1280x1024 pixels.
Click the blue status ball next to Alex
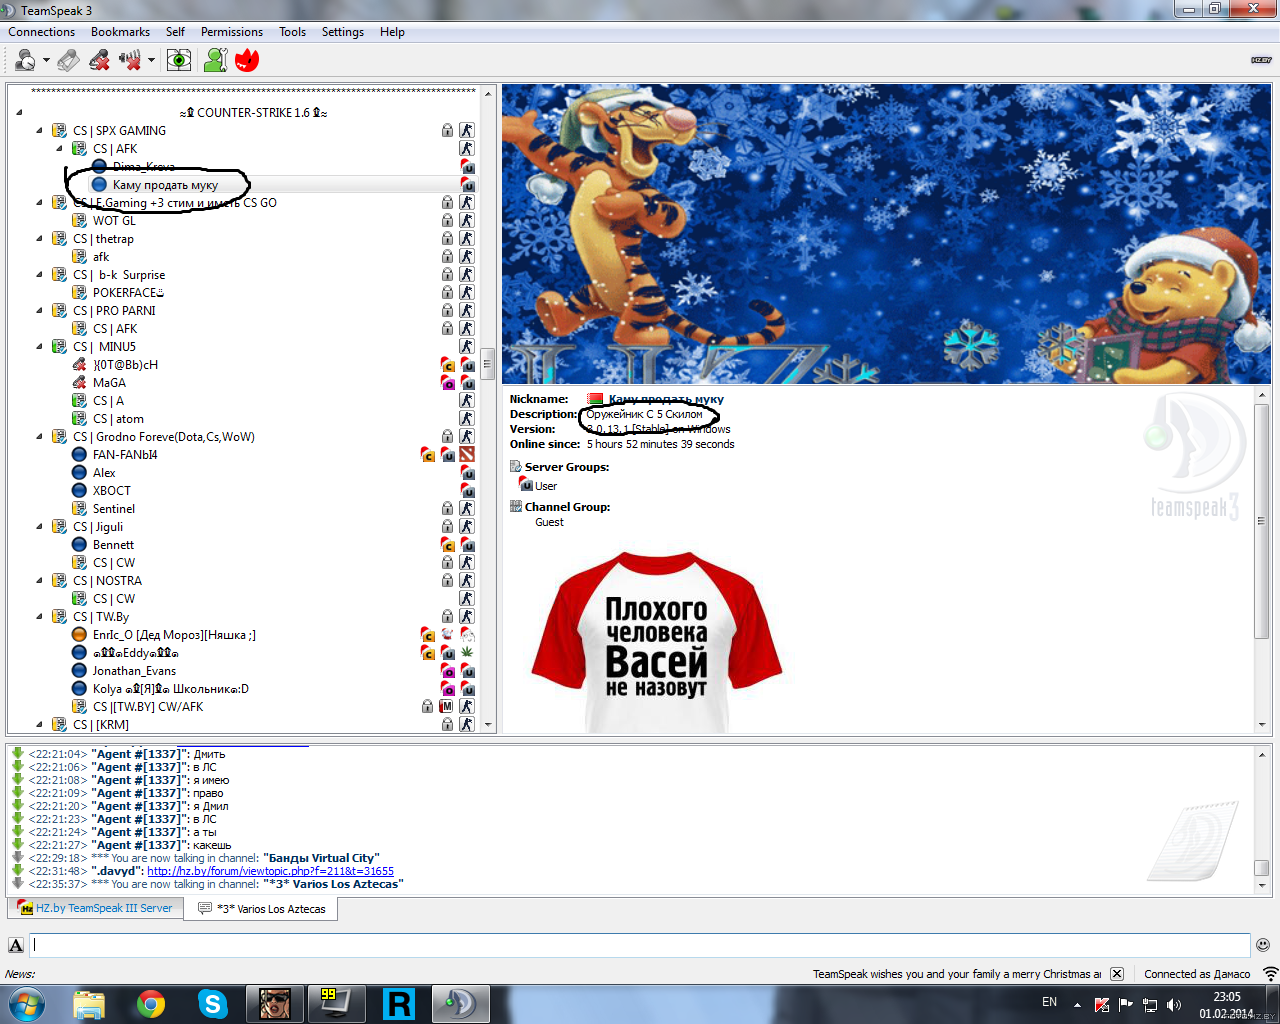click(80, 473)
